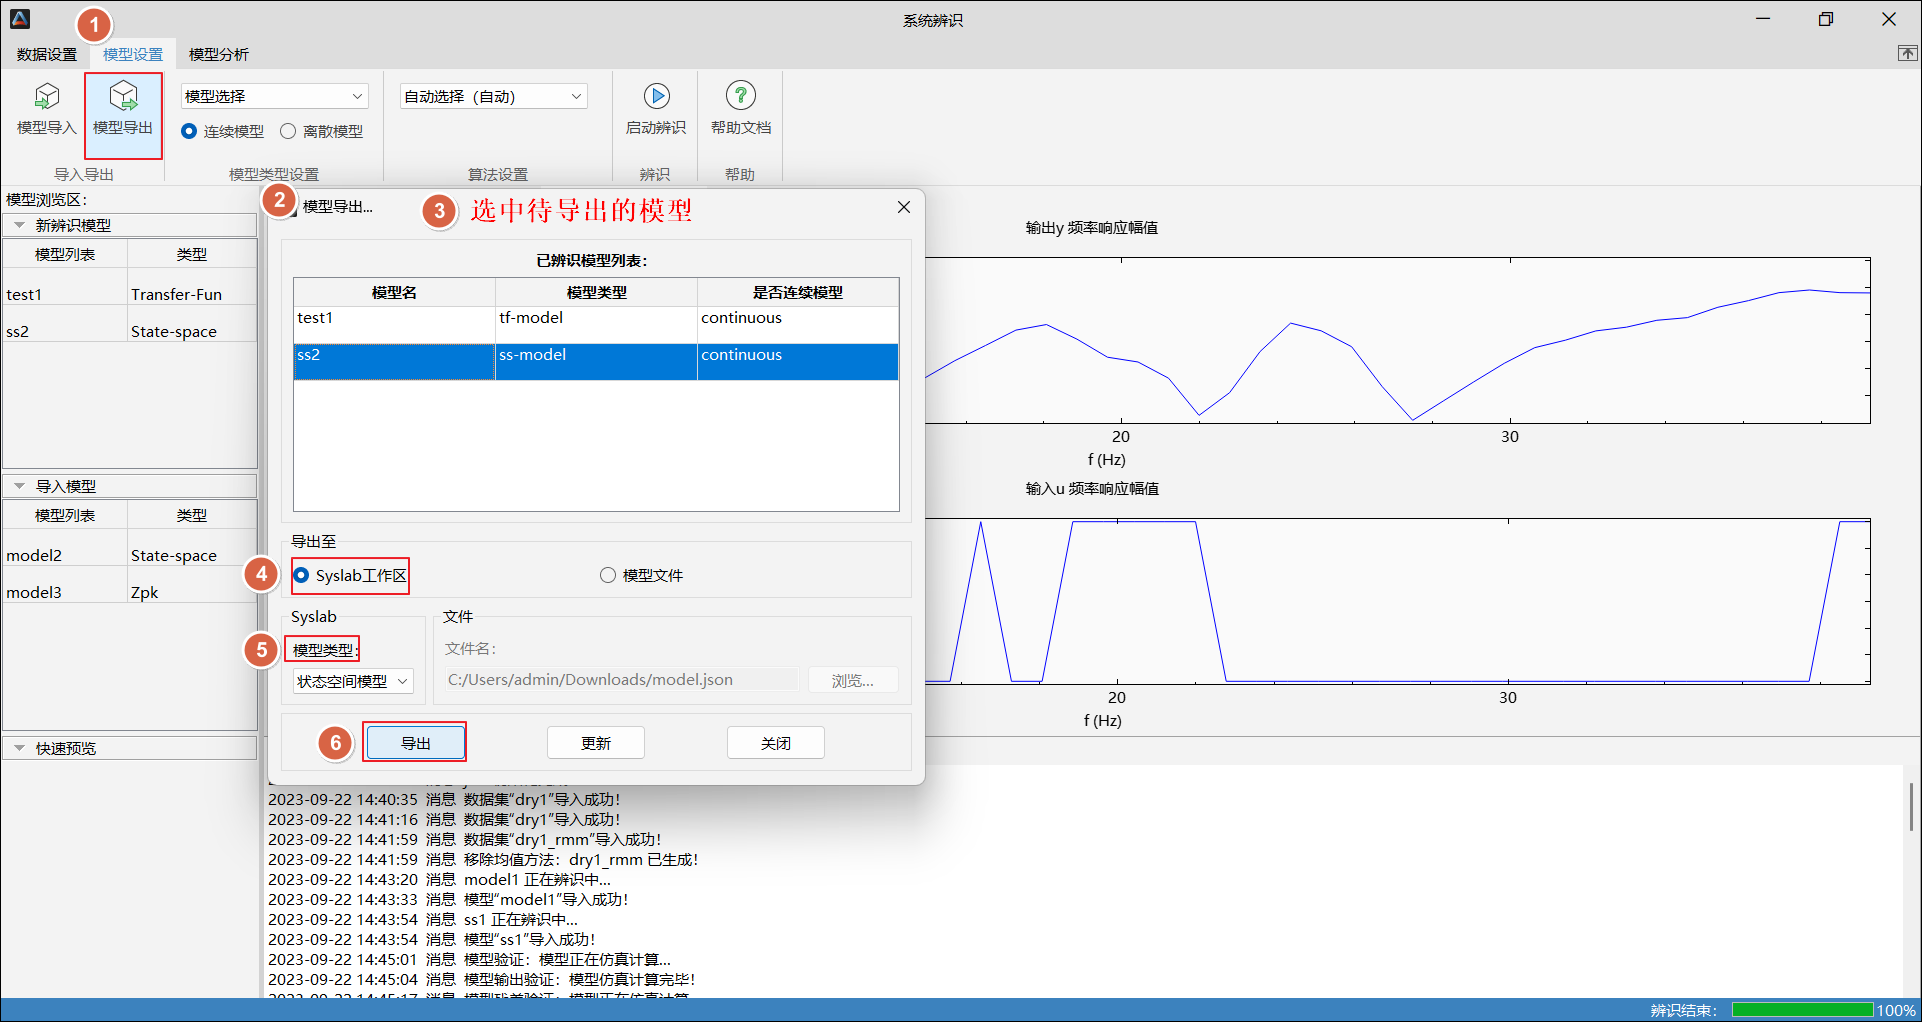The image size is (1922, 1022).
Task: Open the help document (帮助文档) icon
Action: pyautogui.click(x=740, y=97)
